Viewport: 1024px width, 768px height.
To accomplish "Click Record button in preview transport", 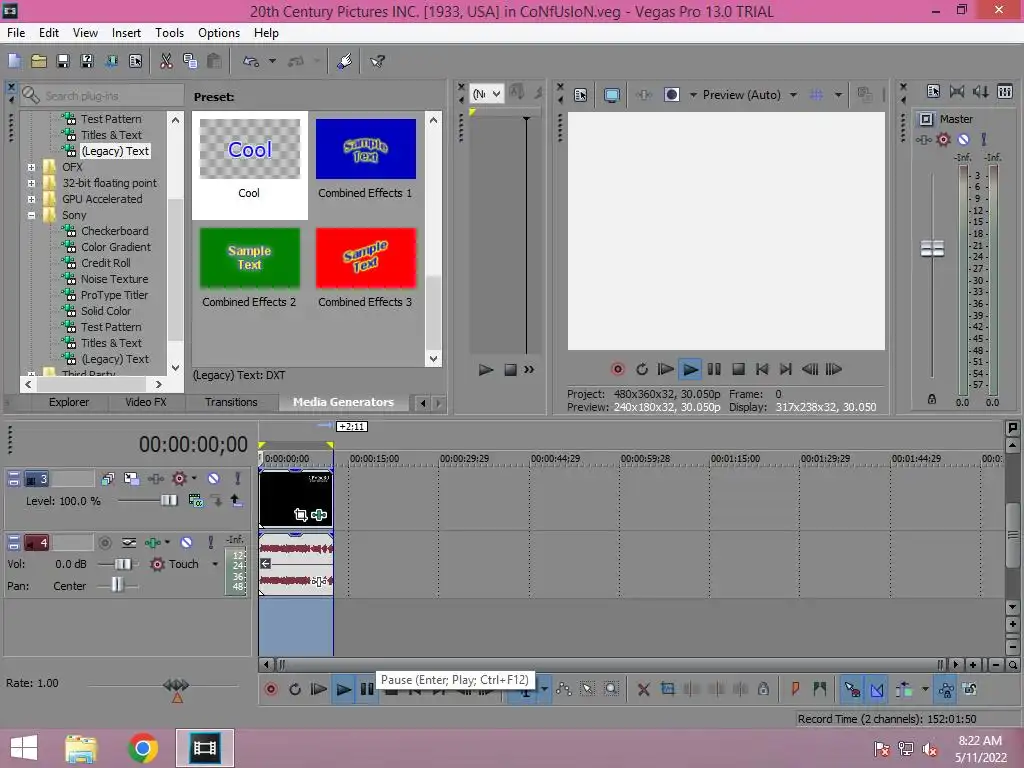I will tap(617, 370).
